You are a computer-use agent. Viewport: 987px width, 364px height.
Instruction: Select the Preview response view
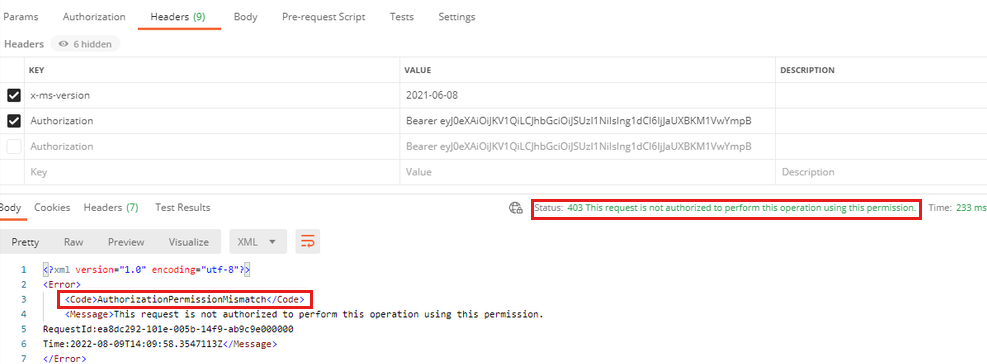[126, 242]
